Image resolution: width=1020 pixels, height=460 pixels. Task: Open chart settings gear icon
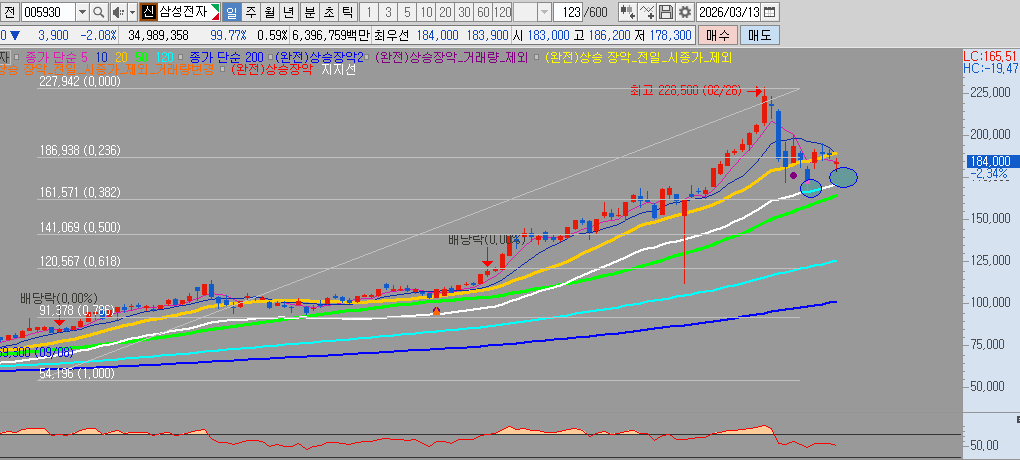click(684, 12)
